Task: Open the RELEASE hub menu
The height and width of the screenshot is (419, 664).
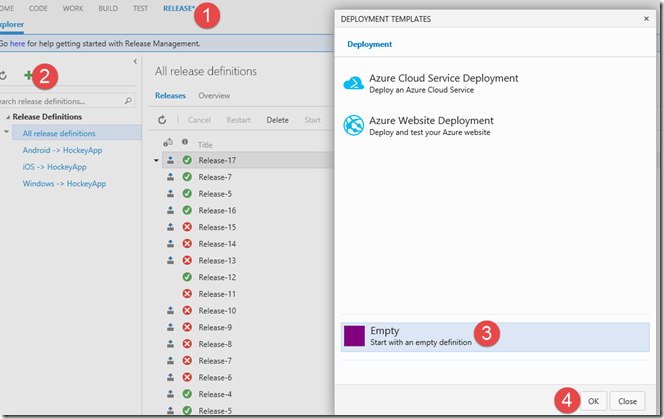Action: click(179, 8)
